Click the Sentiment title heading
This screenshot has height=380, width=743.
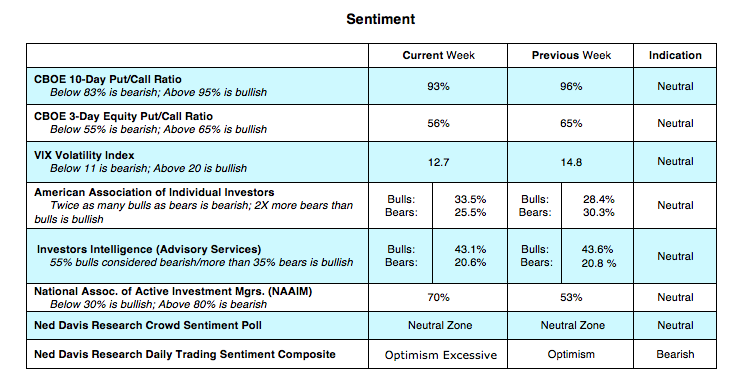coord(381,19)
